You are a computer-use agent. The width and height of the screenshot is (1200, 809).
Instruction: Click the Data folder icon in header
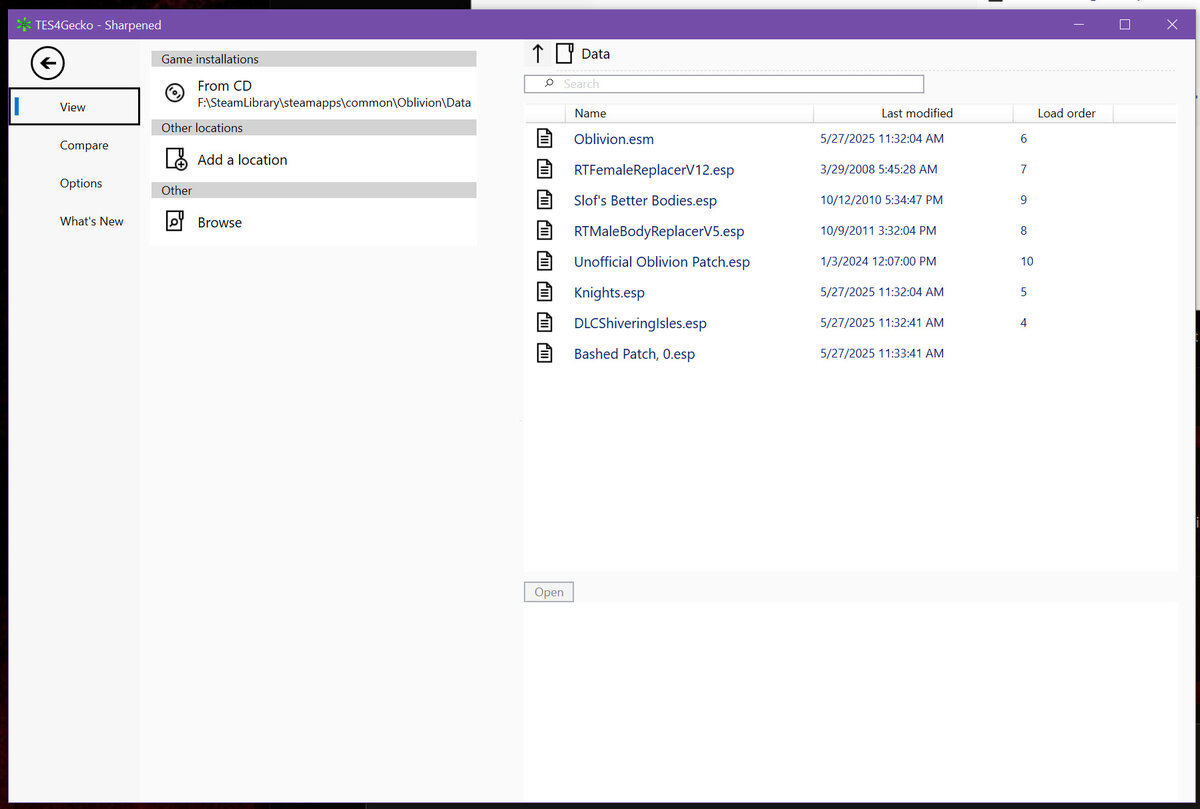pyautogui.click(x=565, y=54)
